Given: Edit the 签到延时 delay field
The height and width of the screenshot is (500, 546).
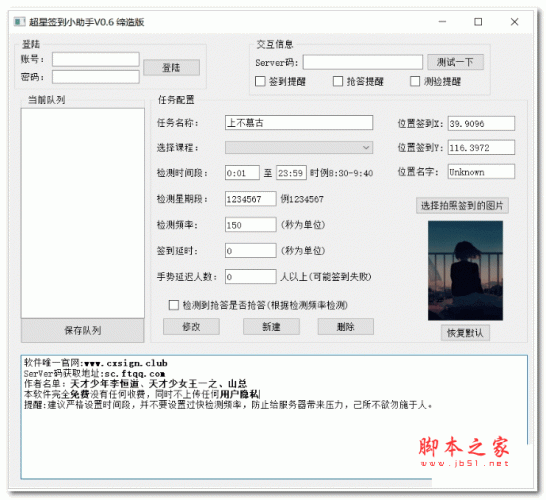Looking at the screenshot, I should pos(250,251).
